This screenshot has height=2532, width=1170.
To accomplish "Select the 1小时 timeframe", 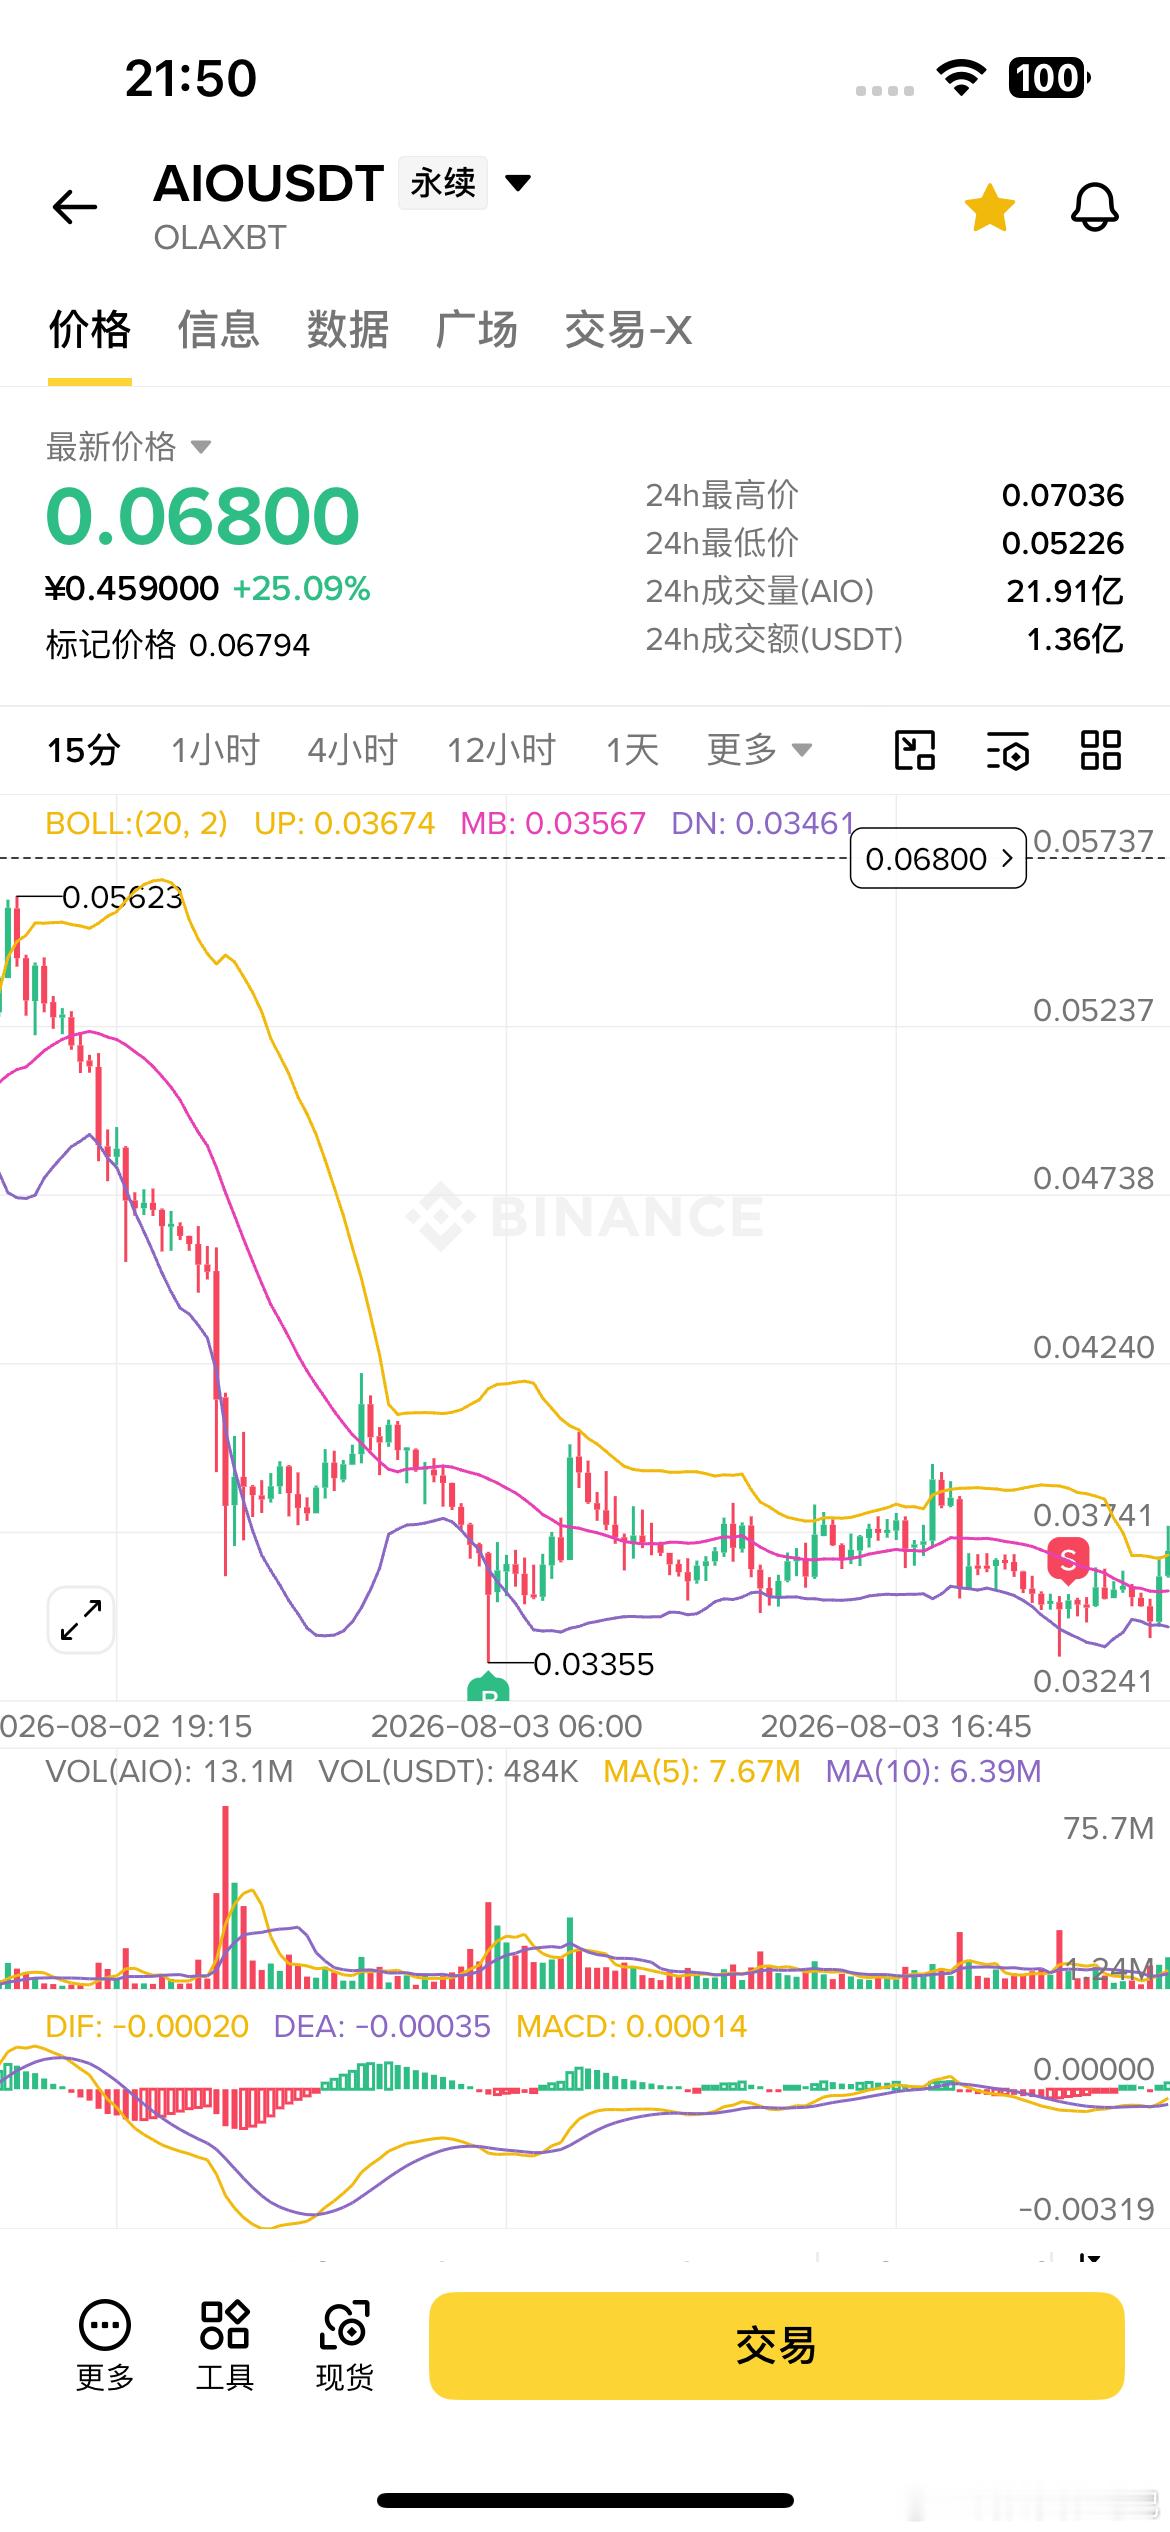I will [x=215, y=749].
